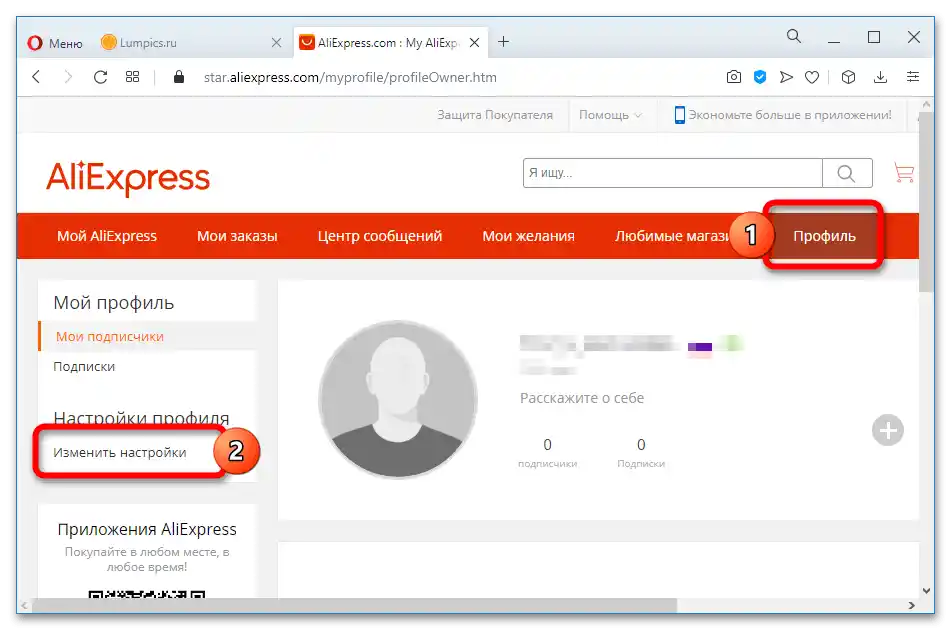Reload the current page
Viewport: 951px width, 630px height.
(101, 77)
